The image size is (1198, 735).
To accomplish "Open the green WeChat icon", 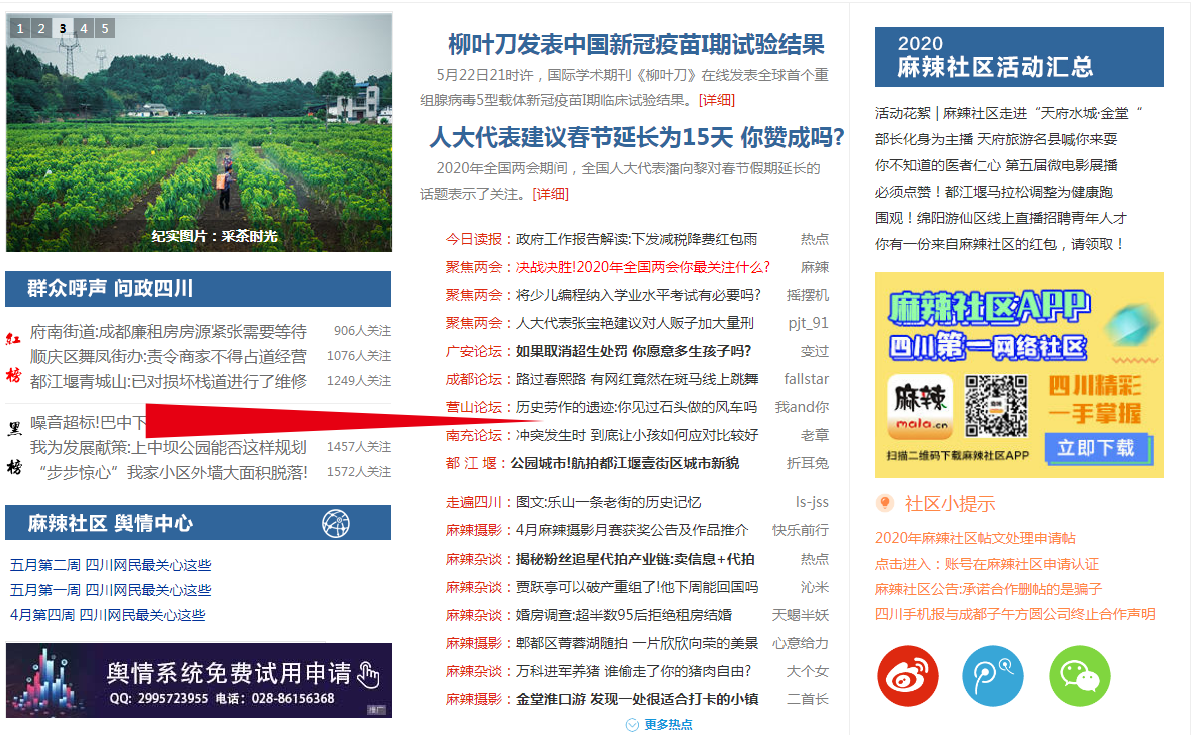I will click(x=1079, y=676).
